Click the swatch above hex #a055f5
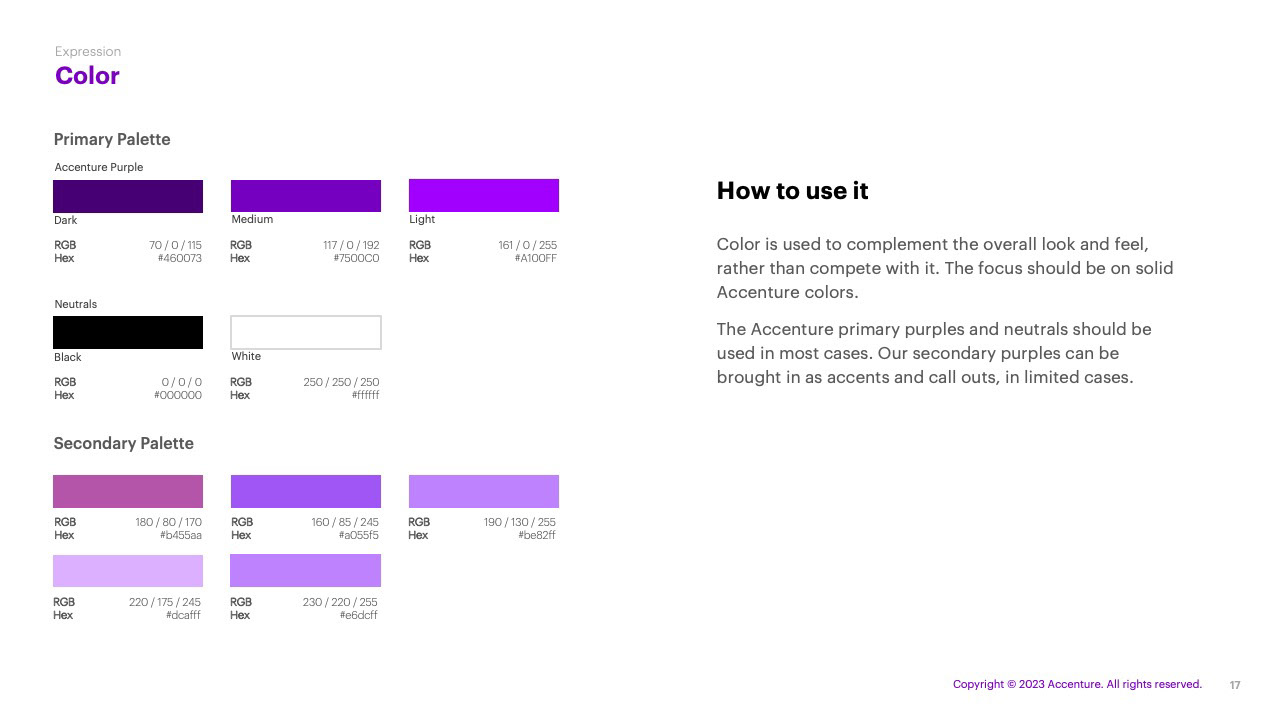1280x720 pixels. (x=306, y=491)
